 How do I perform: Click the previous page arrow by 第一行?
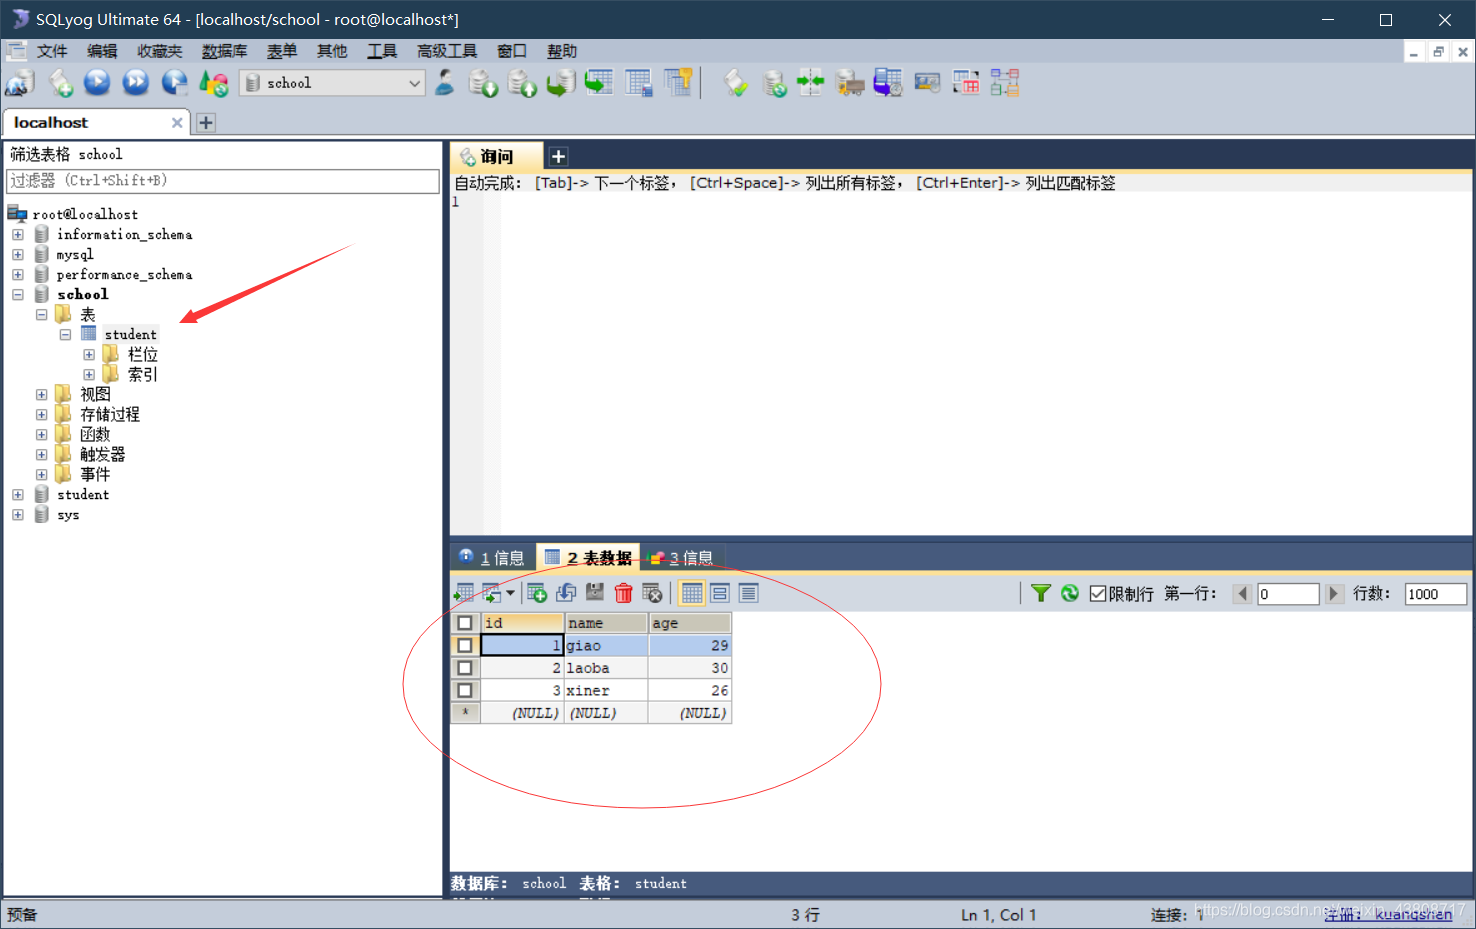pyautogui.click(x=1243, y=593)
